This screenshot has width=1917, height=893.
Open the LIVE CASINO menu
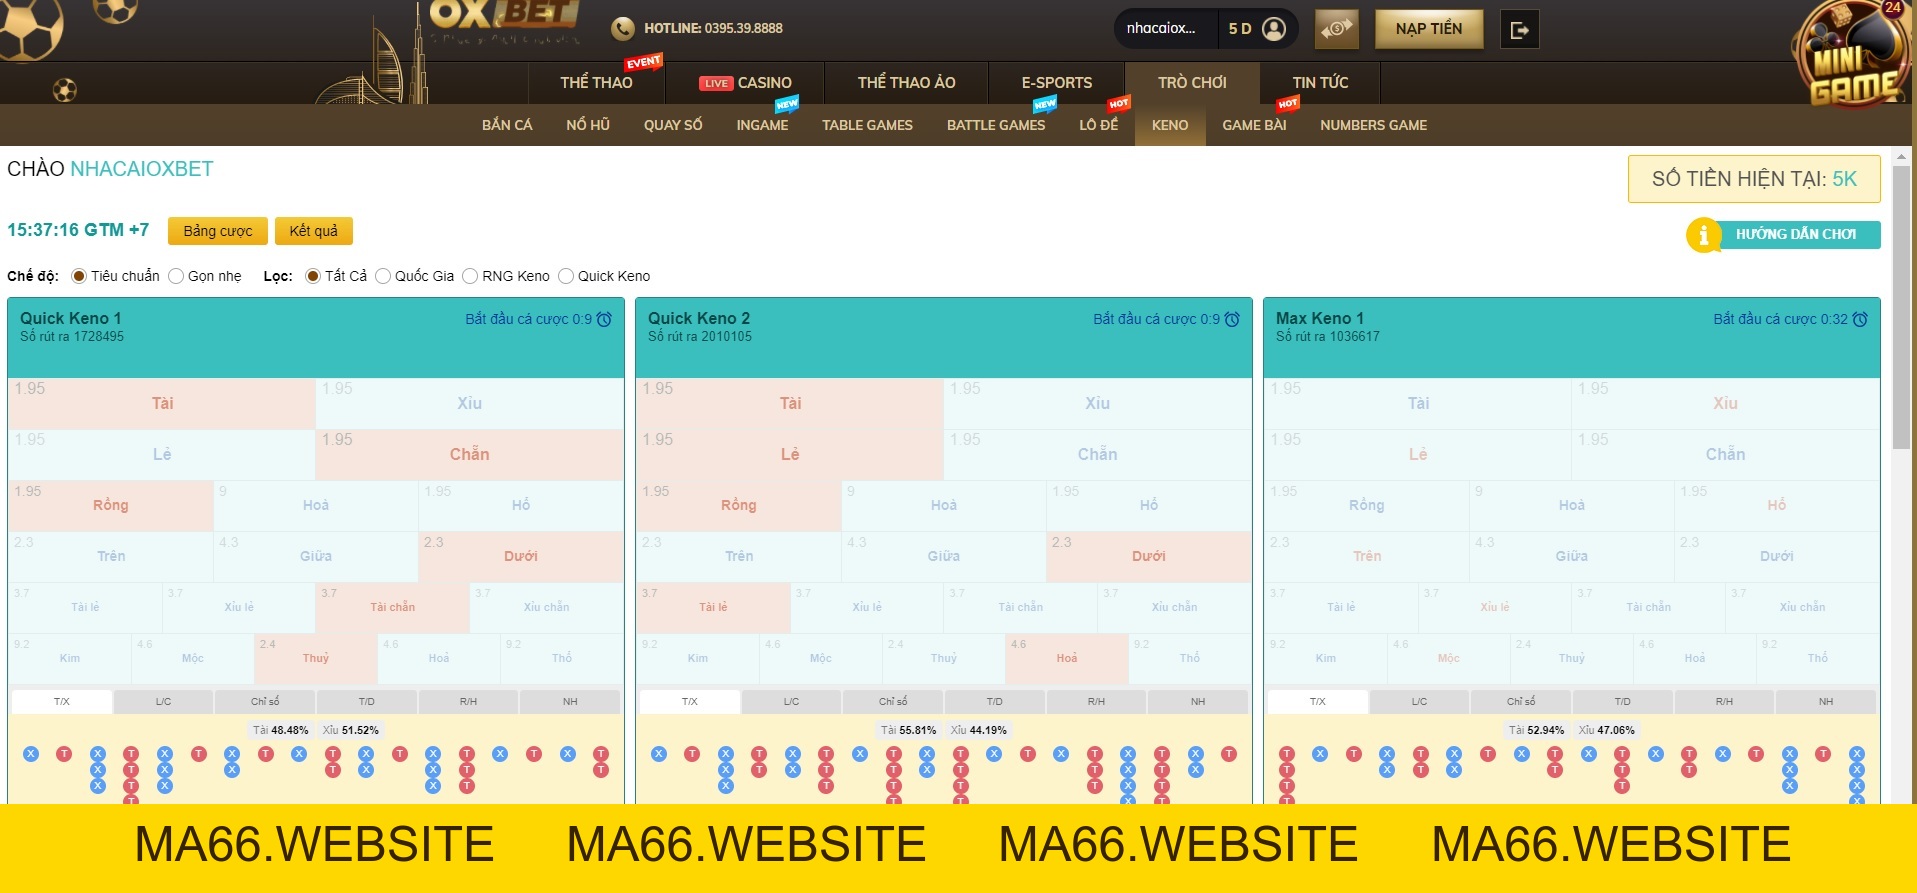click(745, 83)
